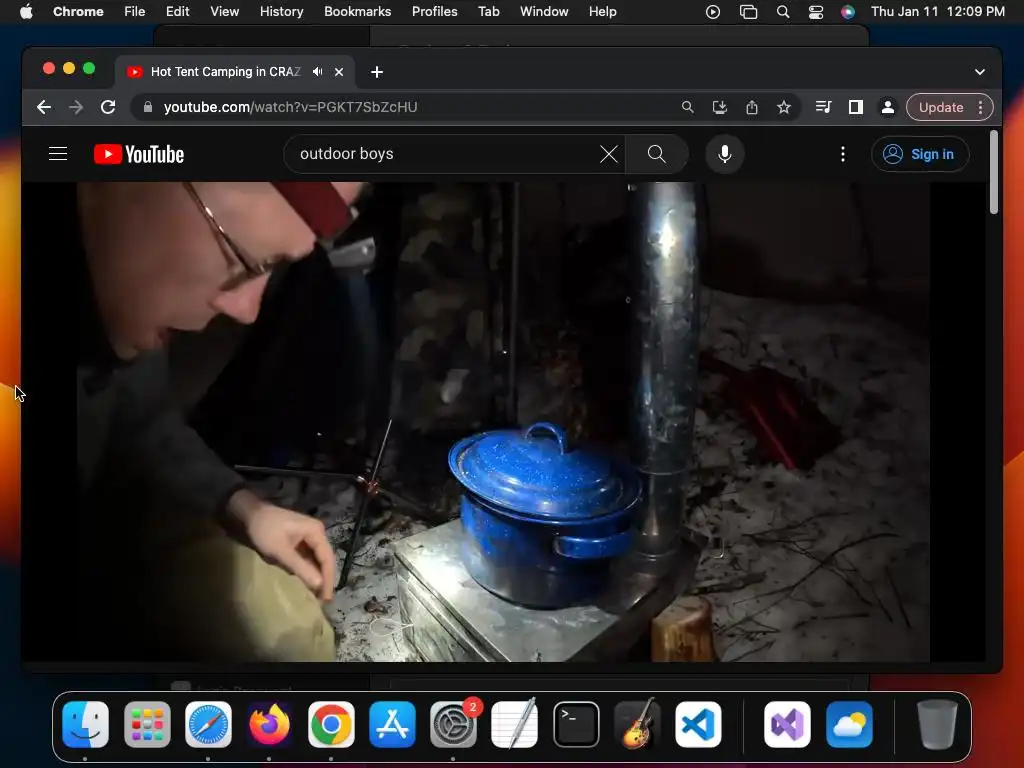Launch Terminal from the Dock
The width and height of the screenshot is (1024, 768).
pyautogui.click(x=576, y=724)
